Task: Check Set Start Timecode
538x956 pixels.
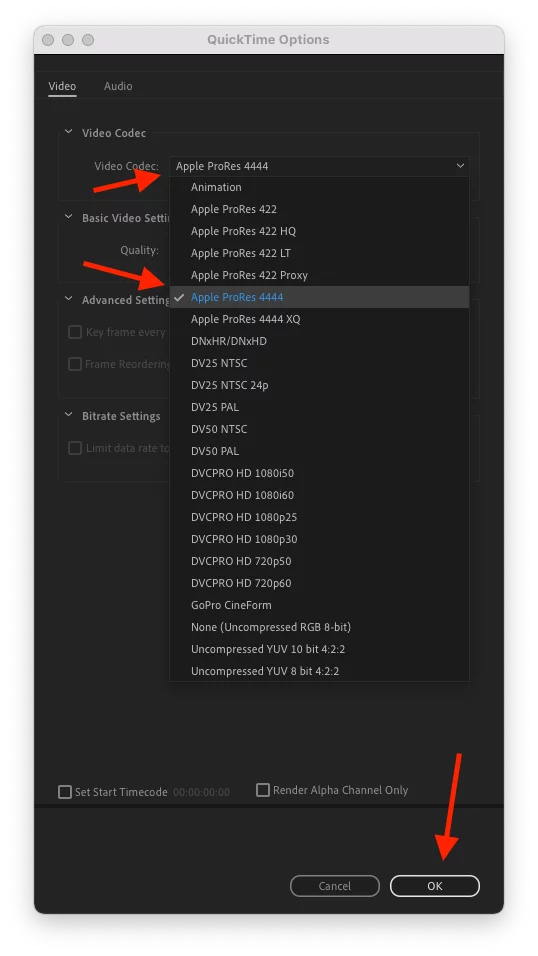Action: click(x=65, y=792)
